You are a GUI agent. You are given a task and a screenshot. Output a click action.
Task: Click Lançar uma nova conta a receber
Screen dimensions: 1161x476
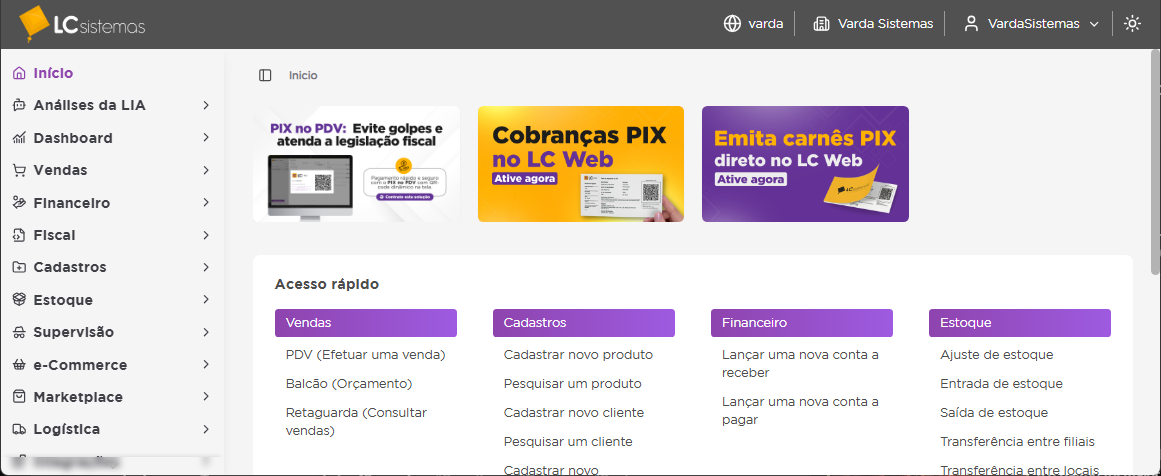tap(800, 363)
